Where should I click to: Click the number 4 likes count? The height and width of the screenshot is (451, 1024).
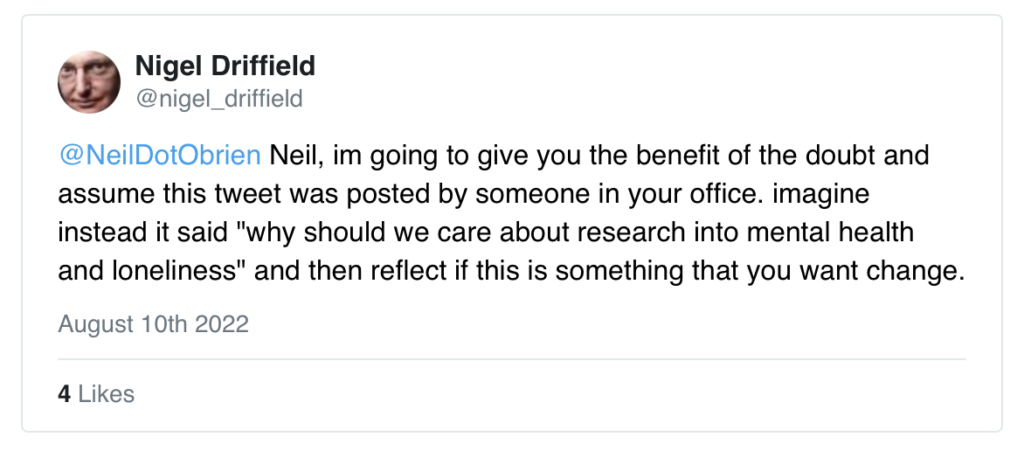[x=64, y=394]
